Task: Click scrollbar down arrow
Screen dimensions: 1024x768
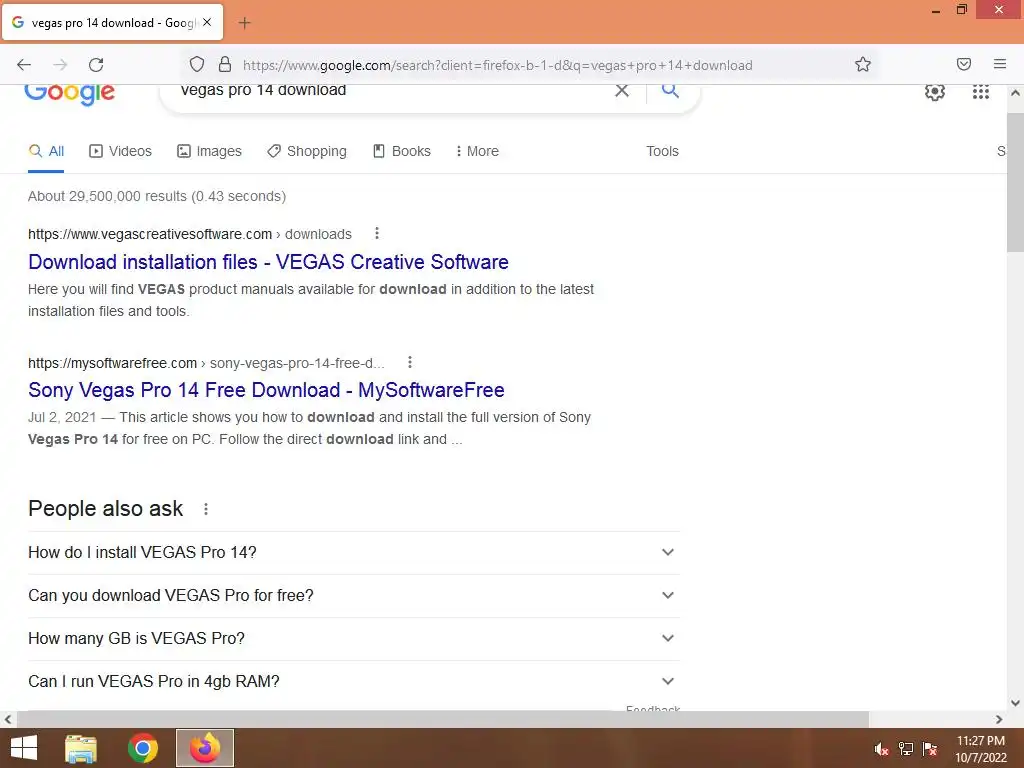Action: (1015, 703)
